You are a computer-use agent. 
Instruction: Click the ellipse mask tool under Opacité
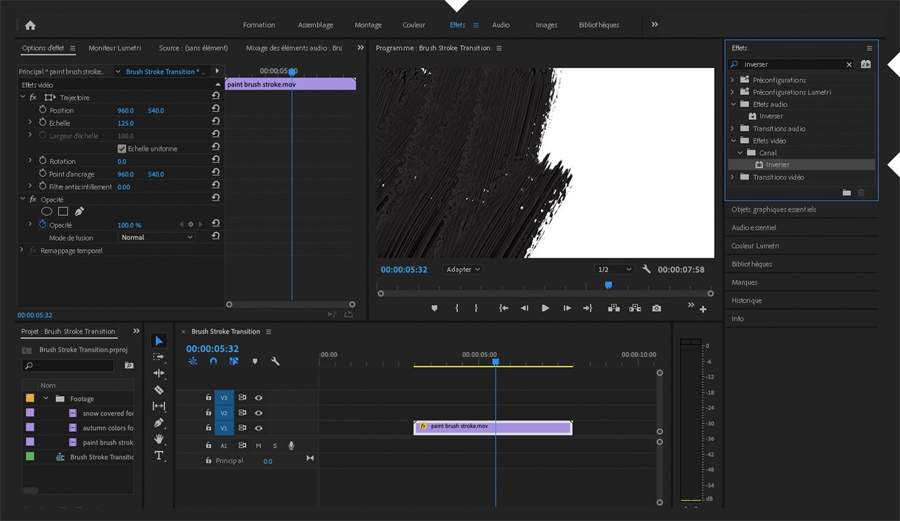(46, 212)
